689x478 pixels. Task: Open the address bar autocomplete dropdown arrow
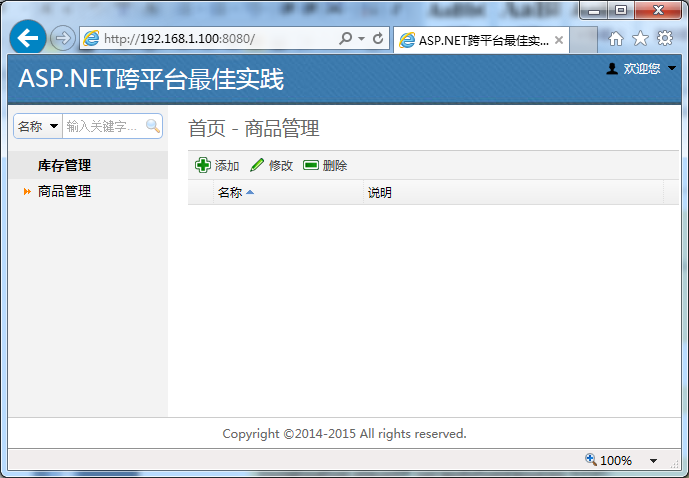(361, 39)
